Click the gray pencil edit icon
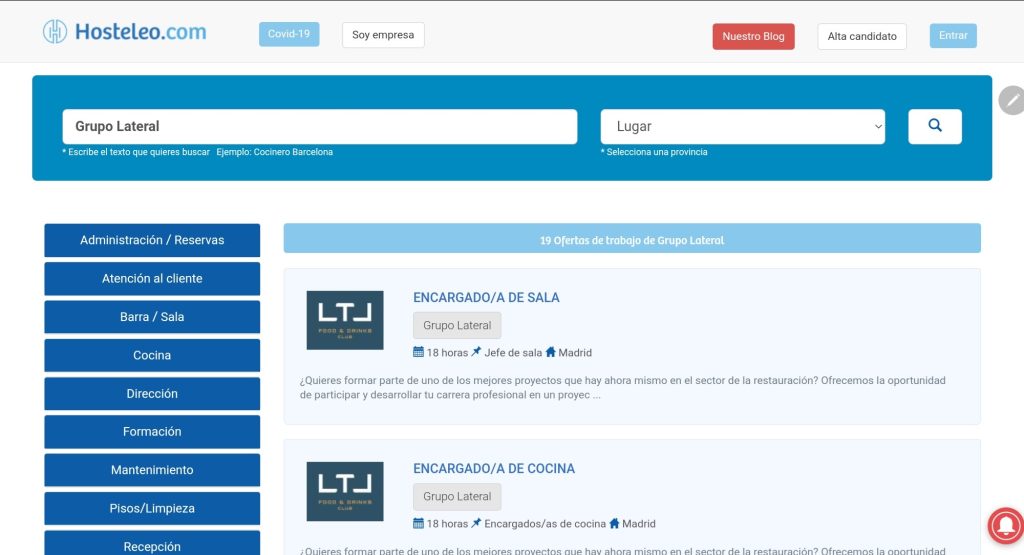Image resolution: width=1024 pixels, height=555 pixels. (x=1012, y=101)
